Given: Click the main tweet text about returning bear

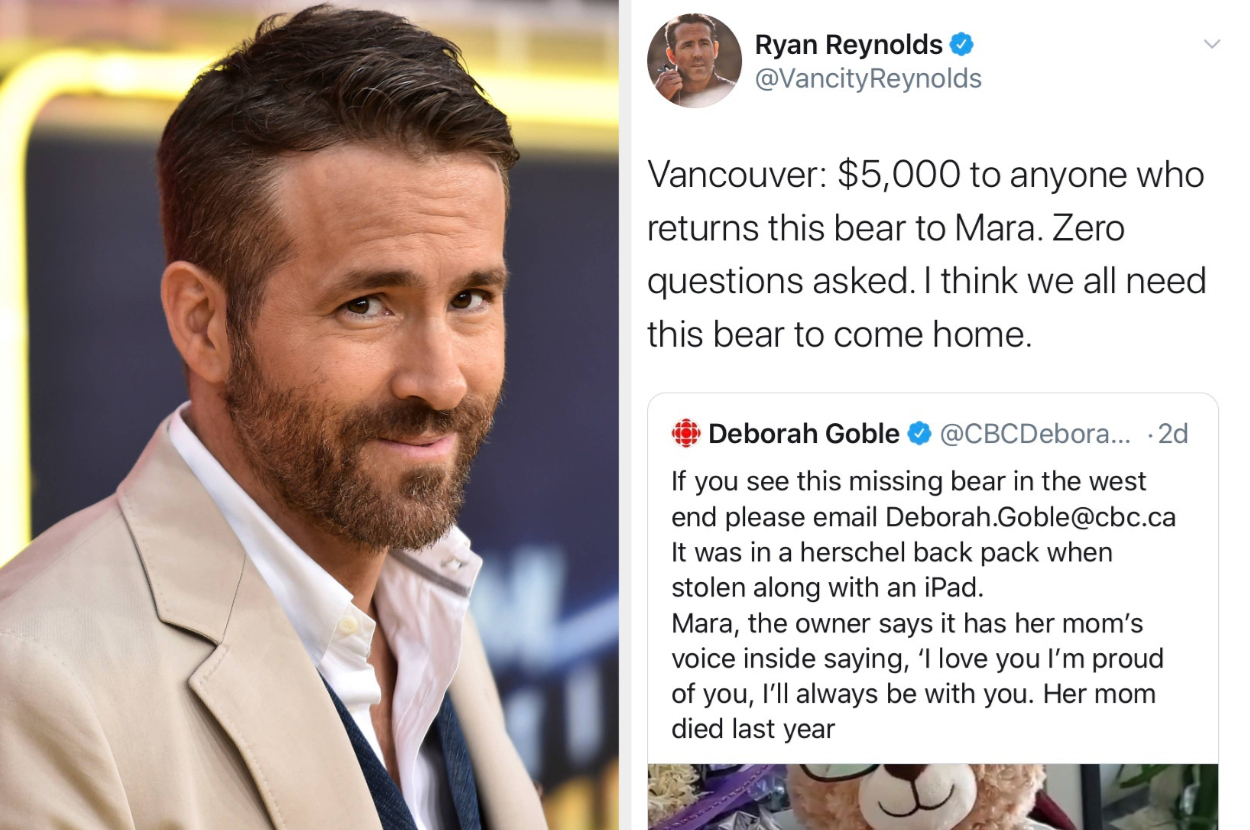Looking at the screenshot, I should coord(926,254).
